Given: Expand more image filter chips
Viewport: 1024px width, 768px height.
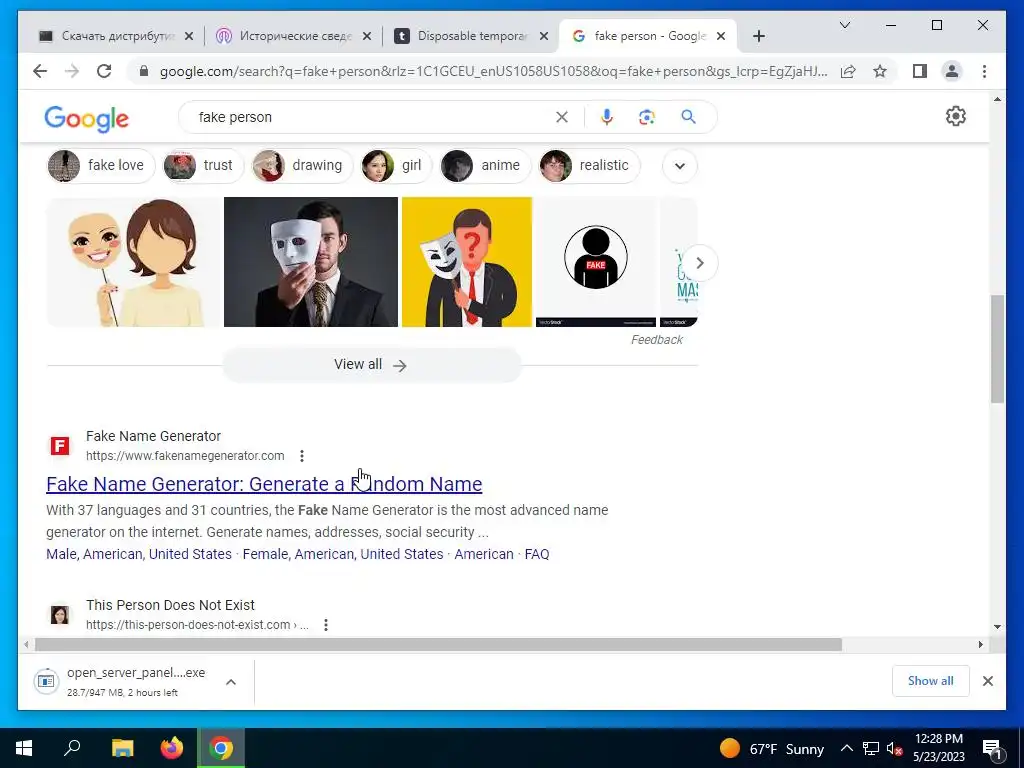Looking at the screenshot, I should click(680, 166).
